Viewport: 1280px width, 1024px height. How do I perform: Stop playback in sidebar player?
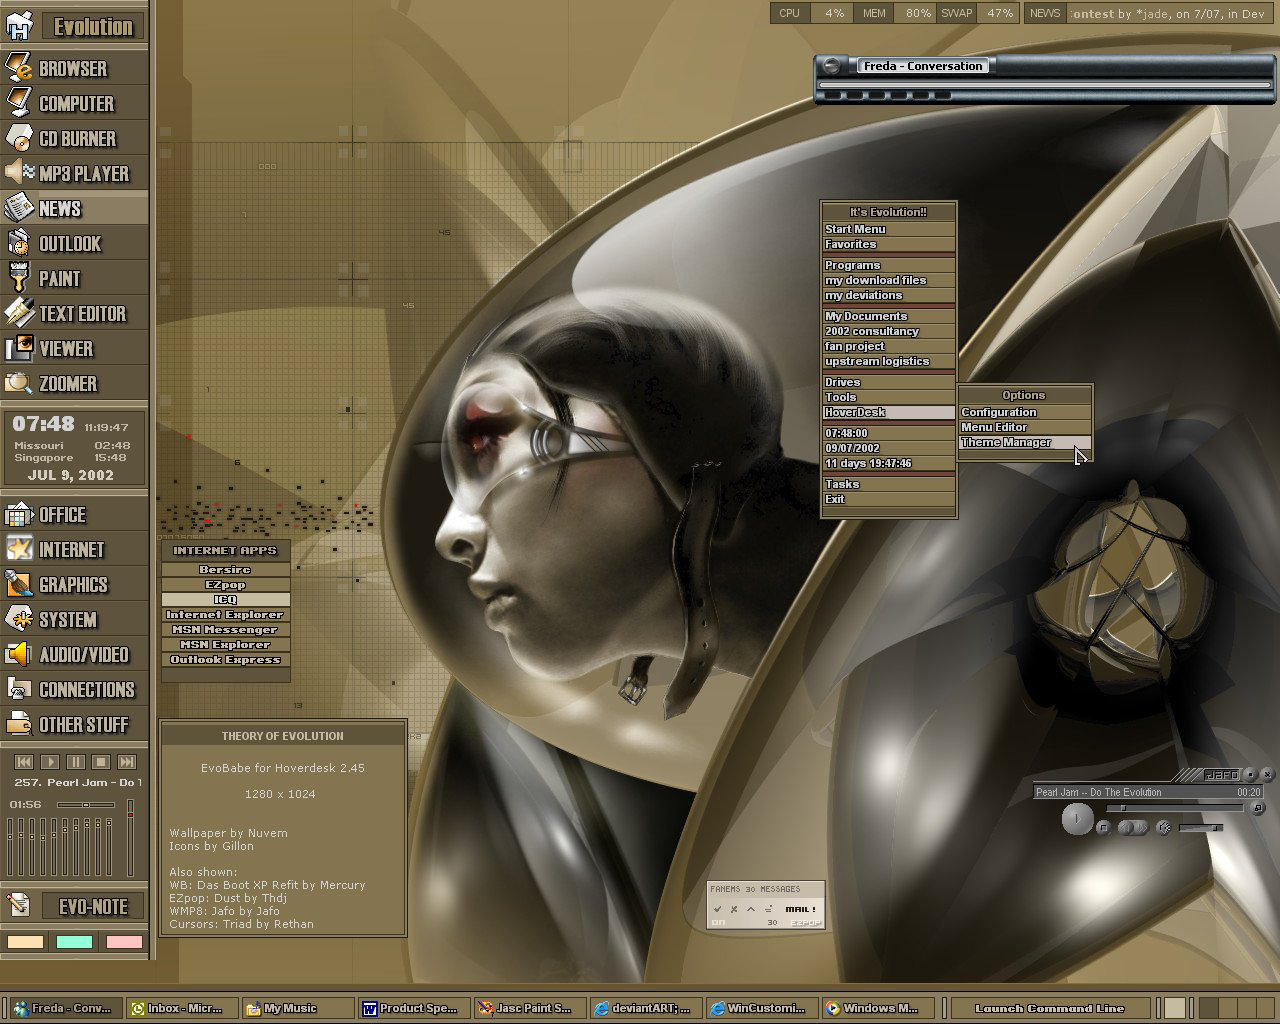pos(101,761)
